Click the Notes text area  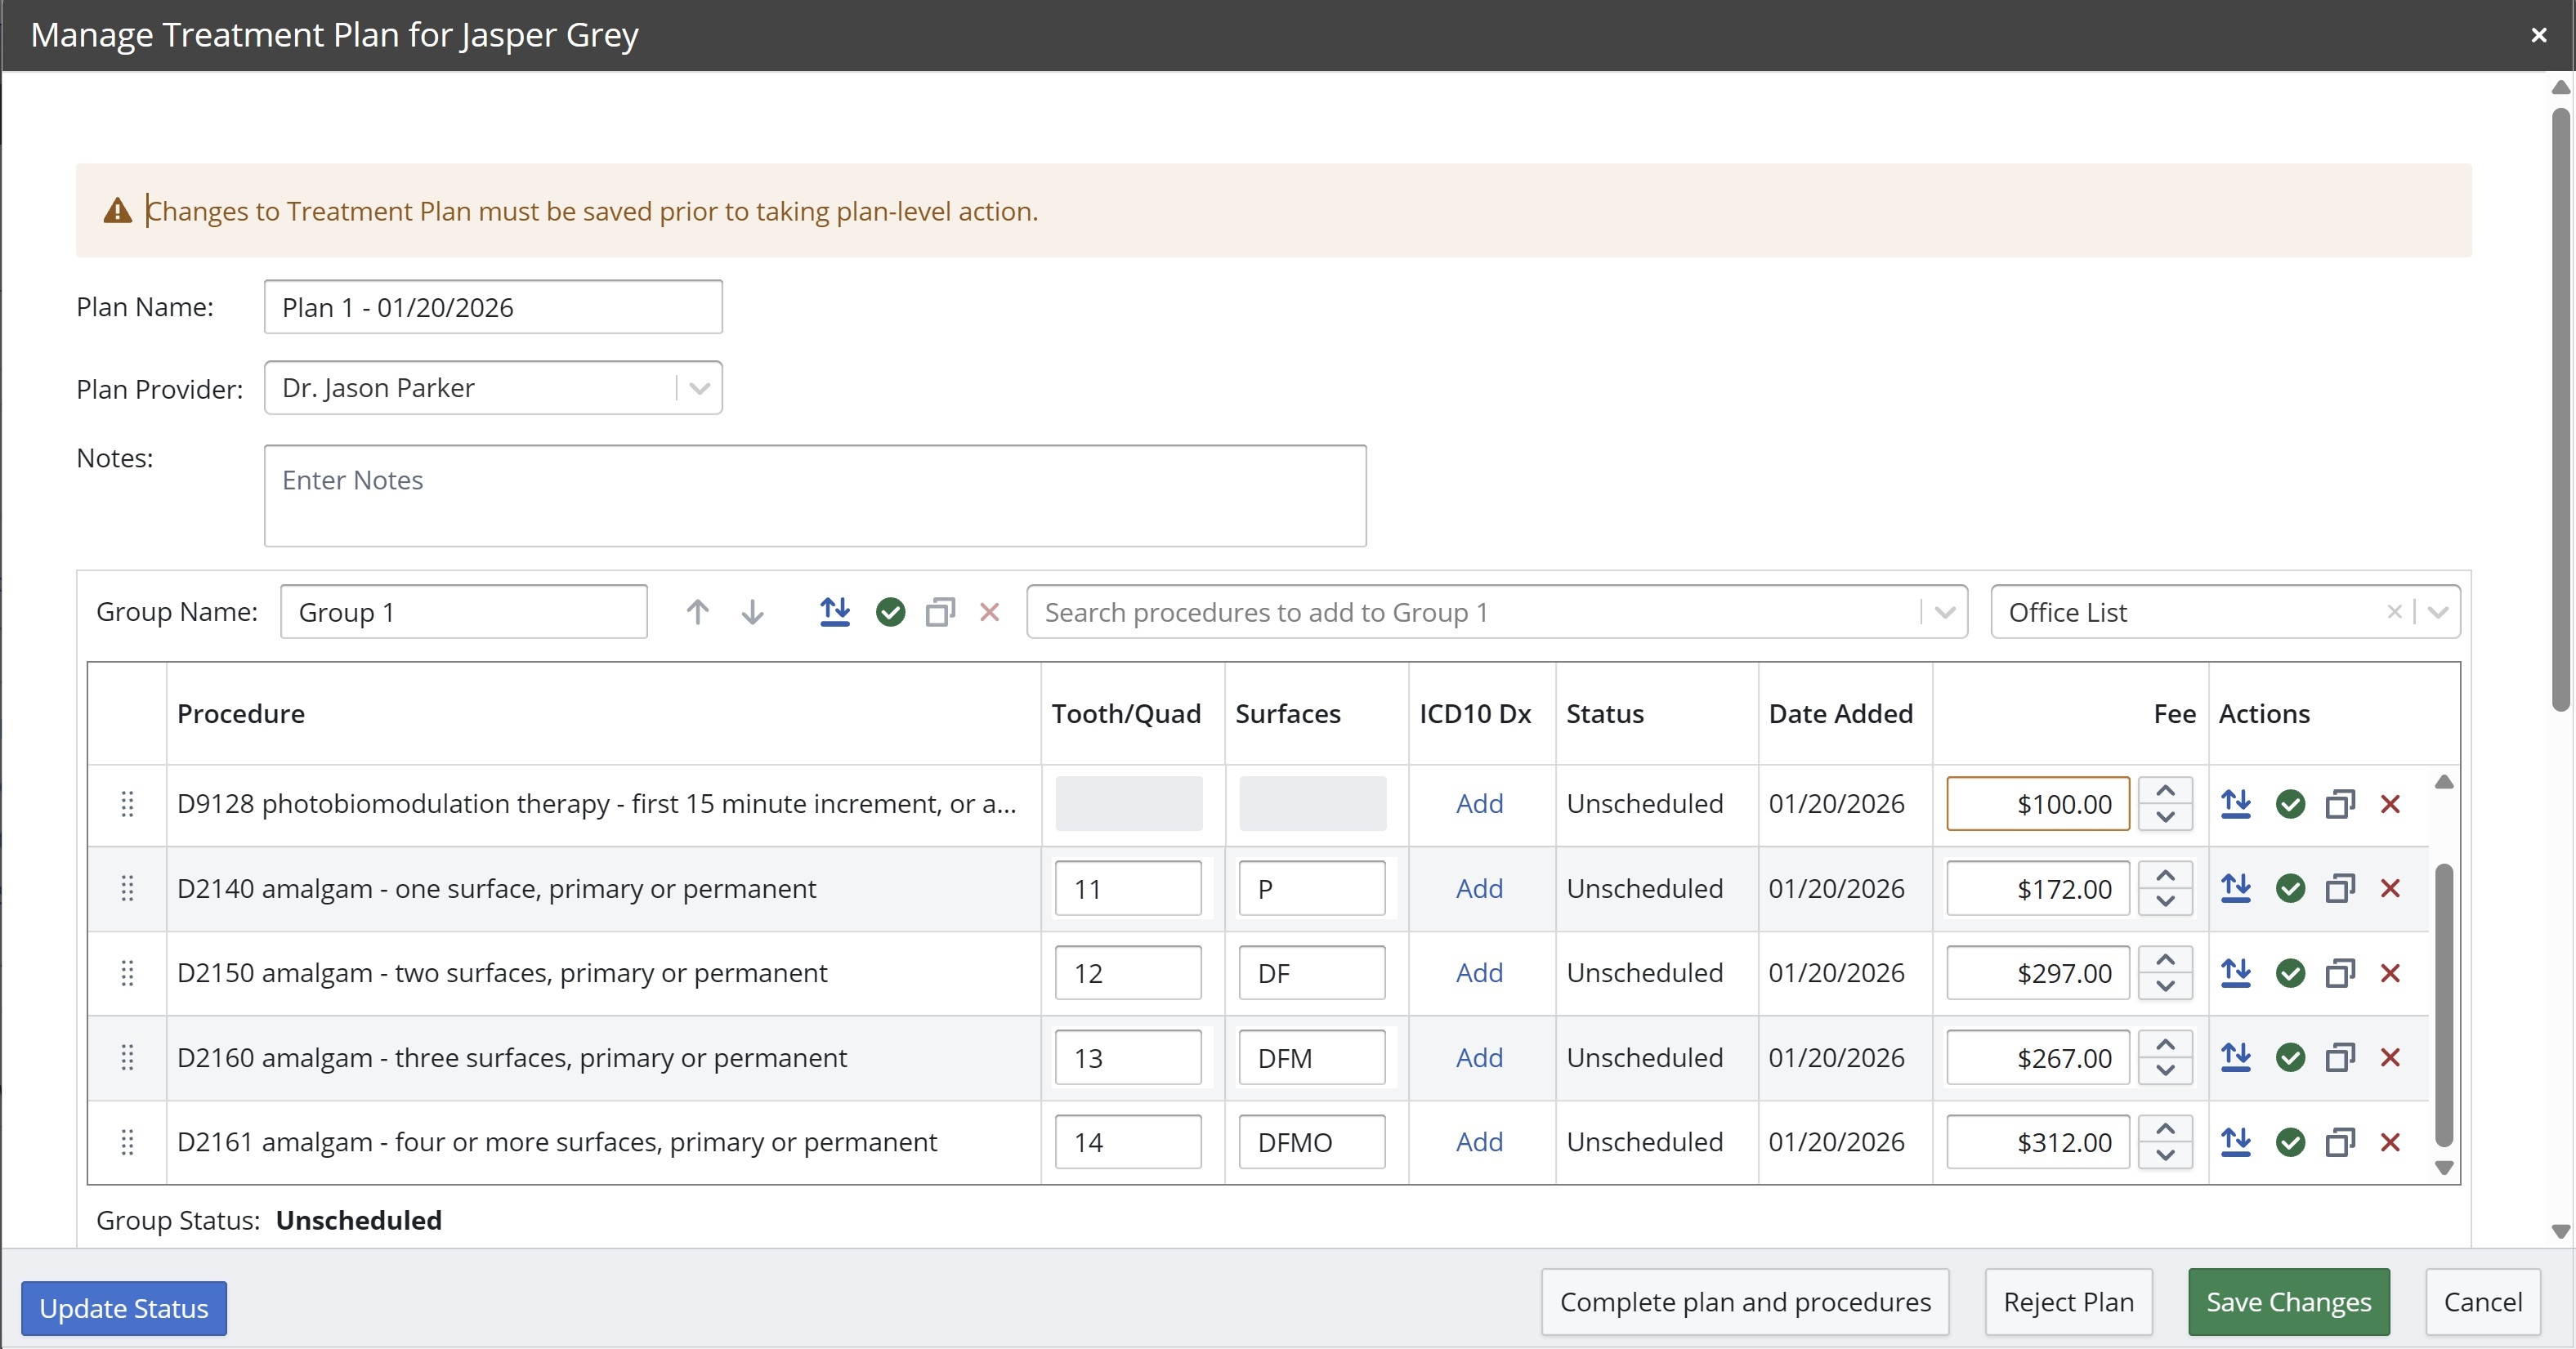pyautogui.click(x=814, y=496)
